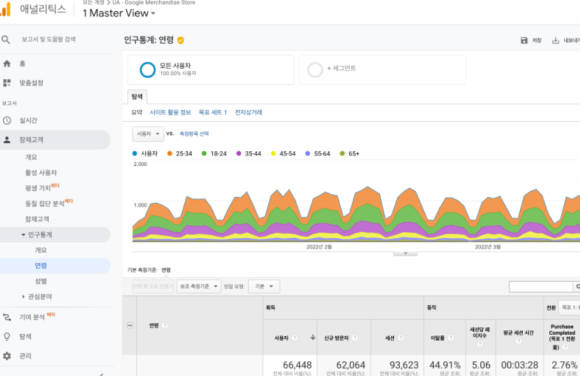Click the help icon next to 세션 column

pos(401,338)
